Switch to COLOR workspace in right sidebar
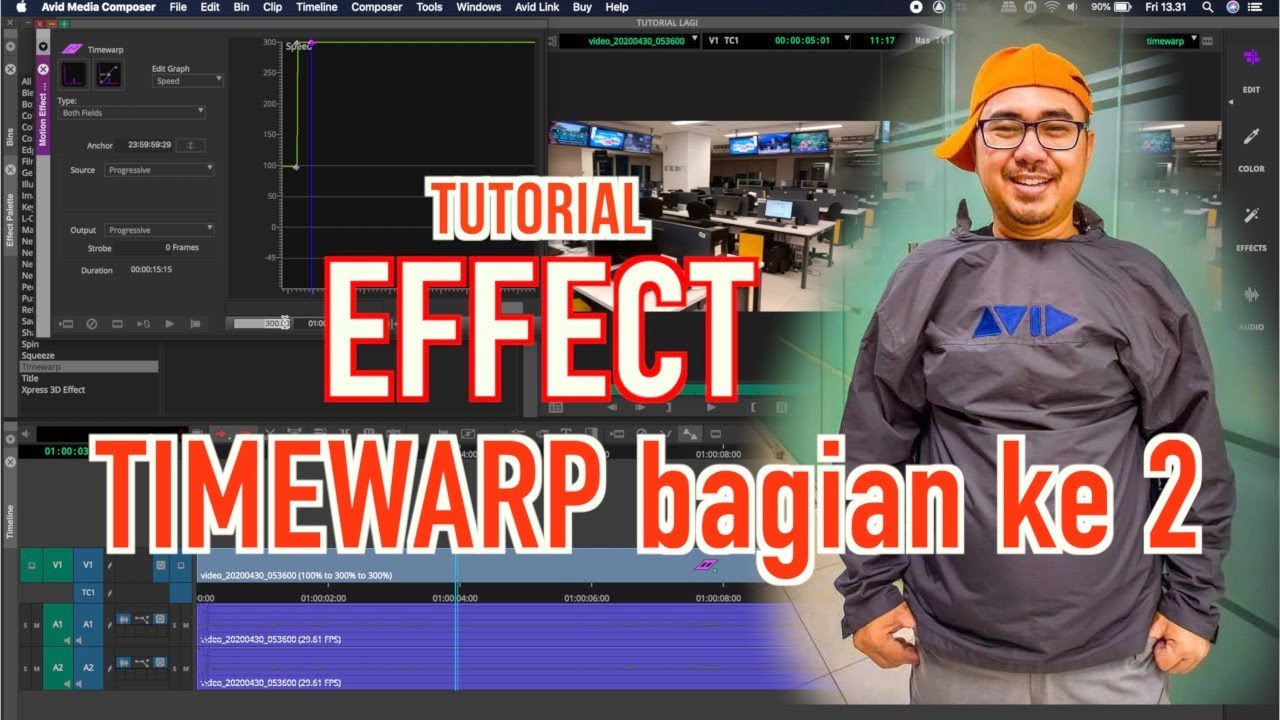This screenshot has height=720, width=1280. pos(1251,150)
